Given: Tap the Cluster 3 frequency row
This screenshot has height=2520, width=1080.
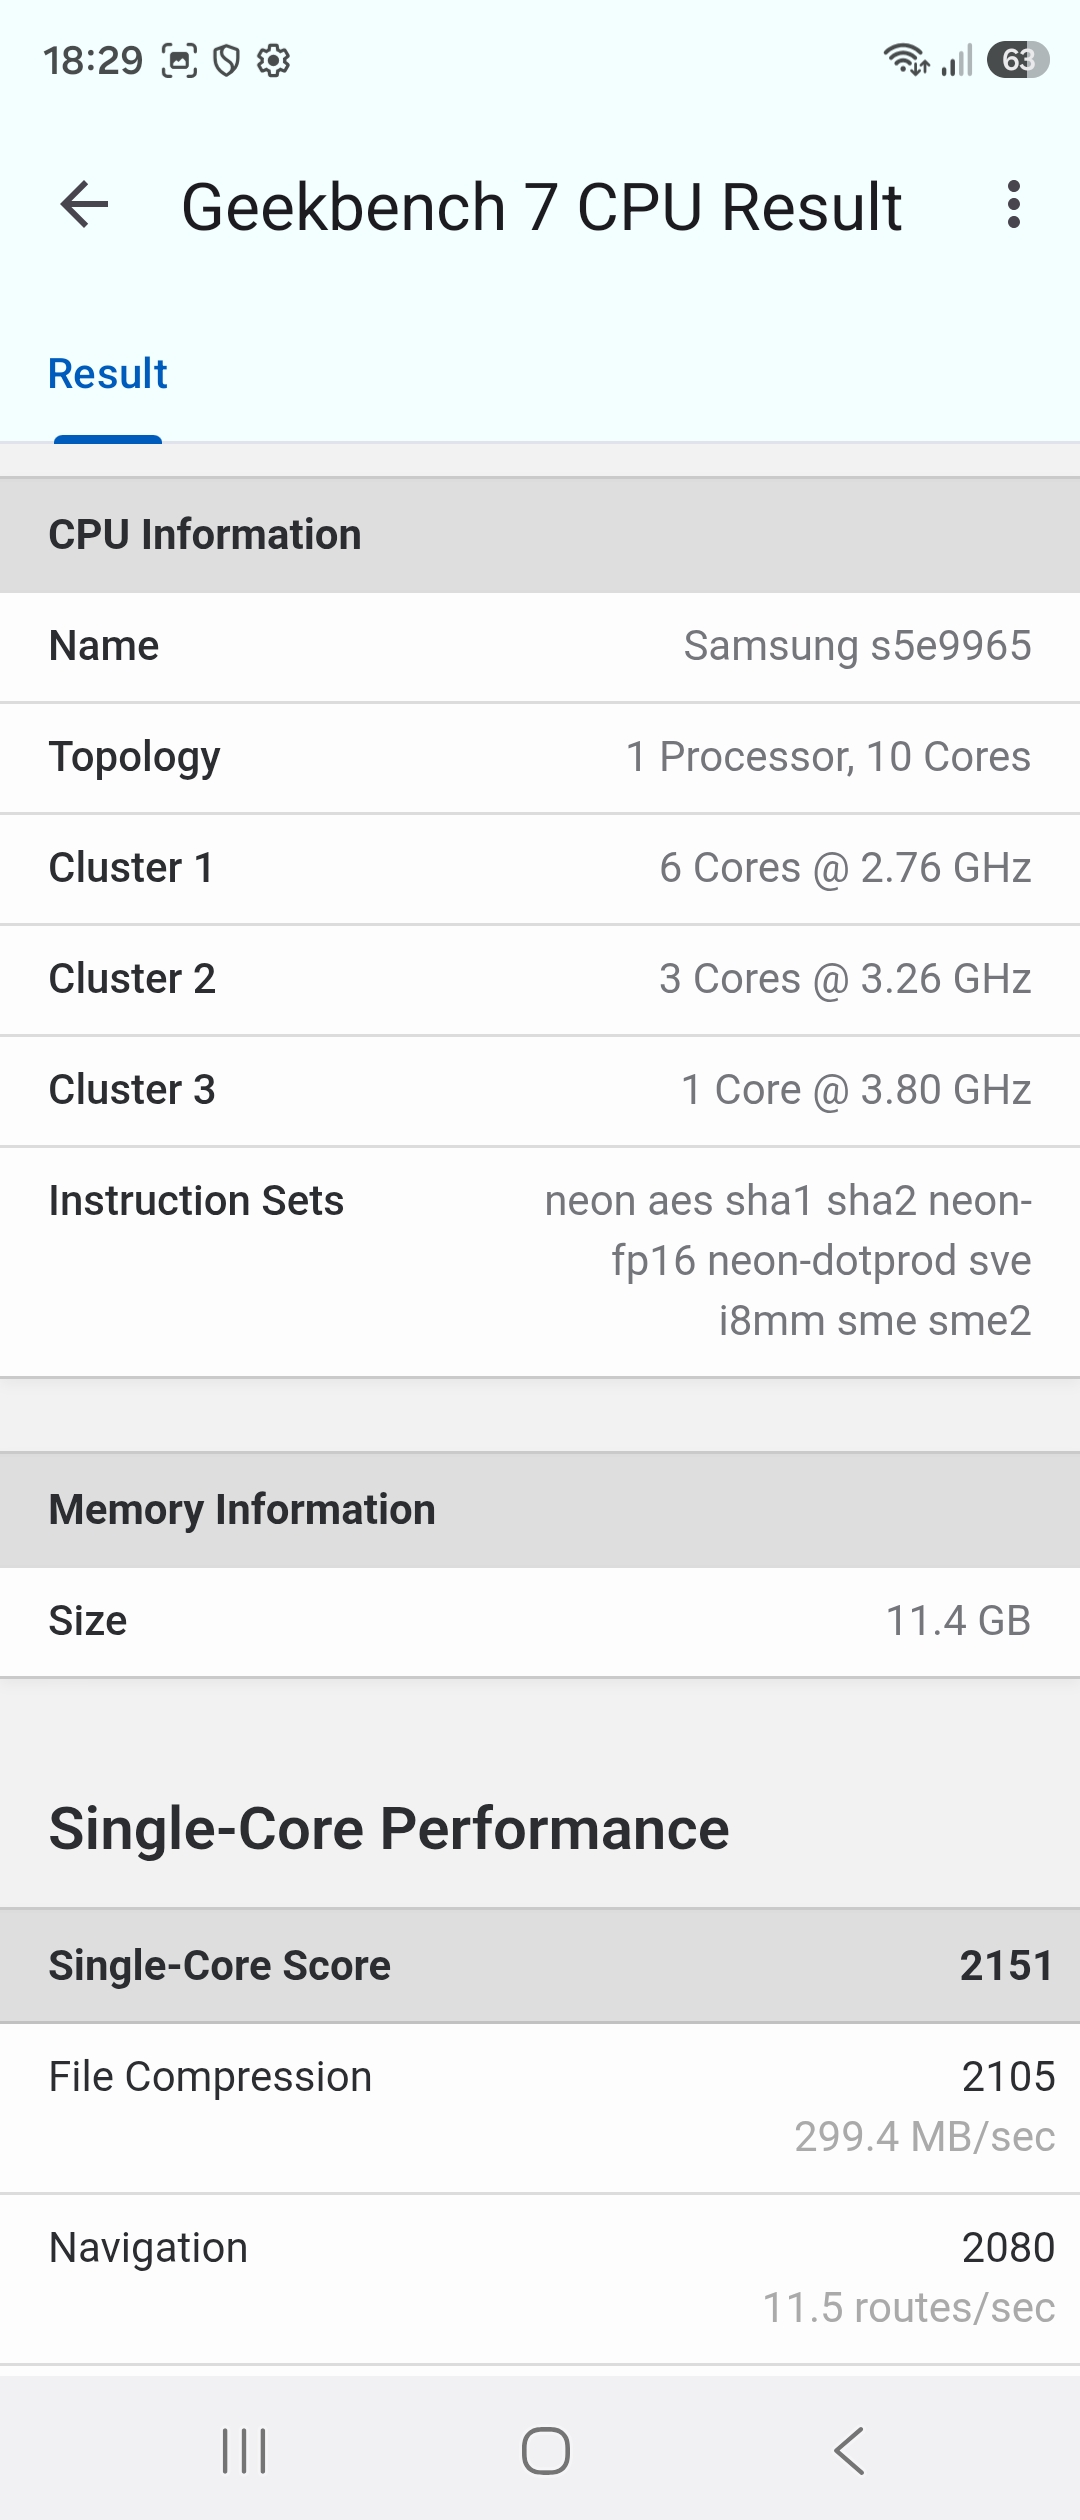Looking at the screenshot, I should click(540, 1091).
